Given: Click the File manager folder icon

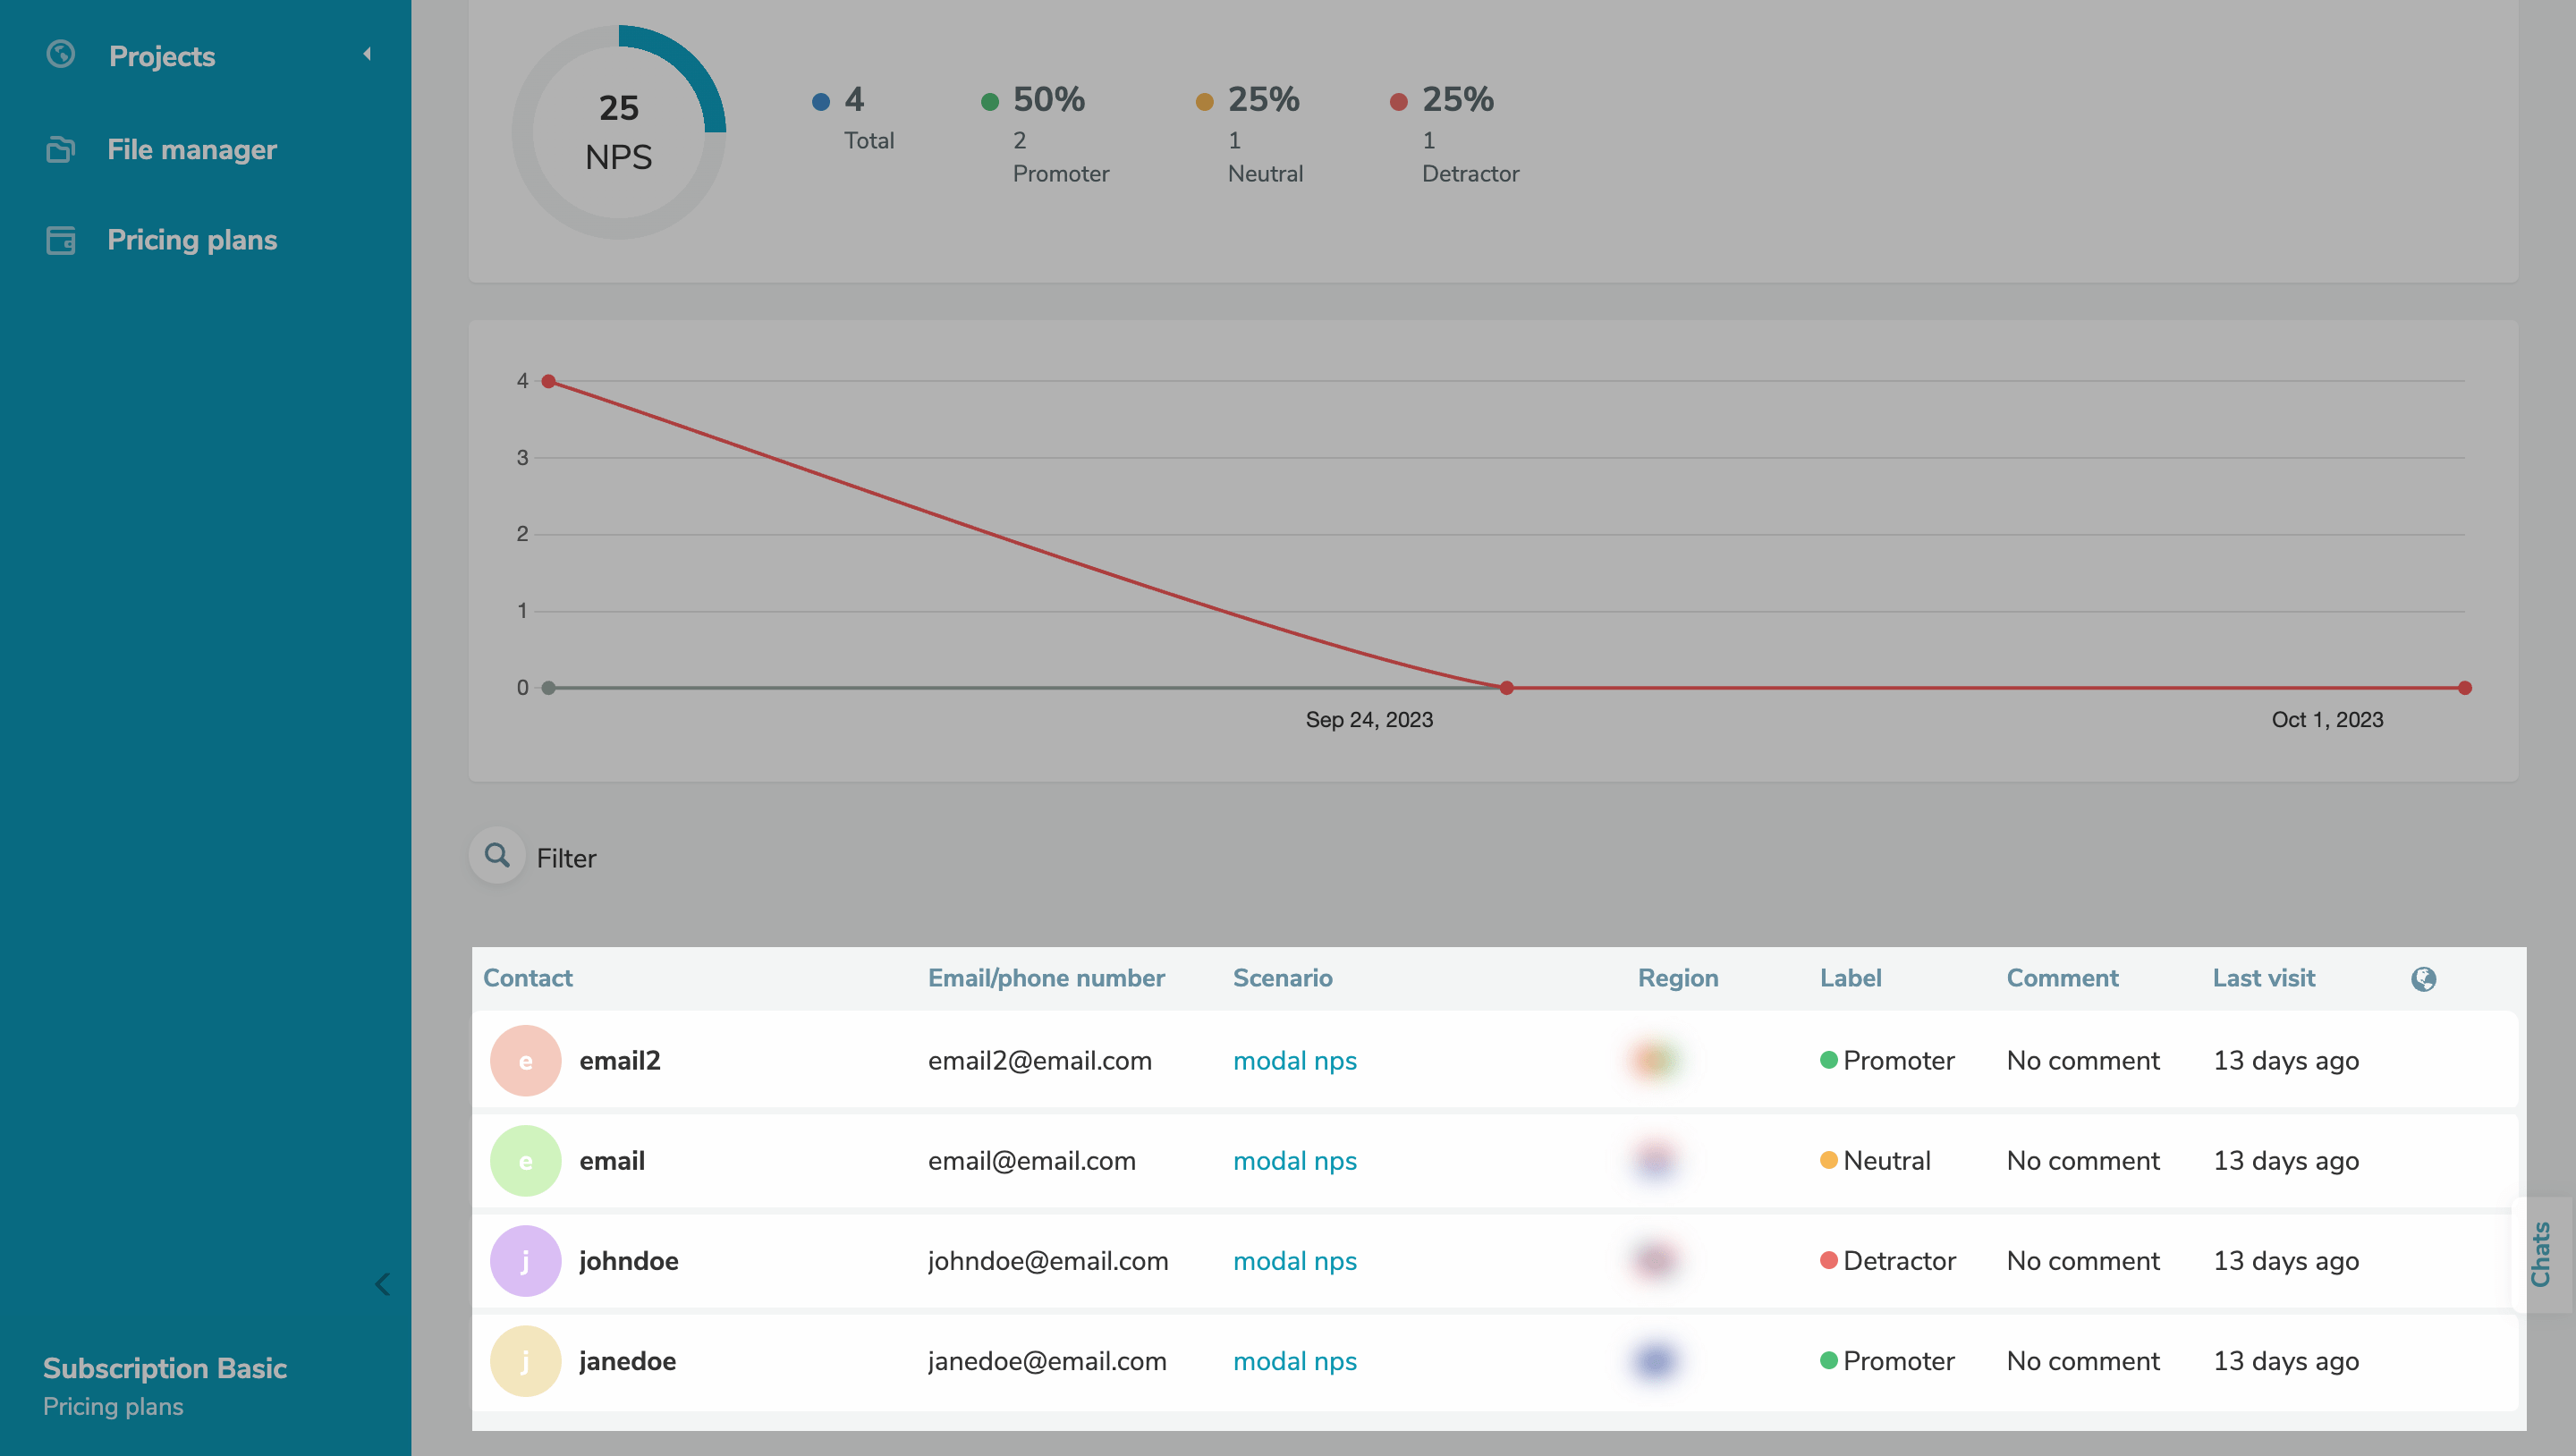Looking at the screenshot, I should [61, 150].
